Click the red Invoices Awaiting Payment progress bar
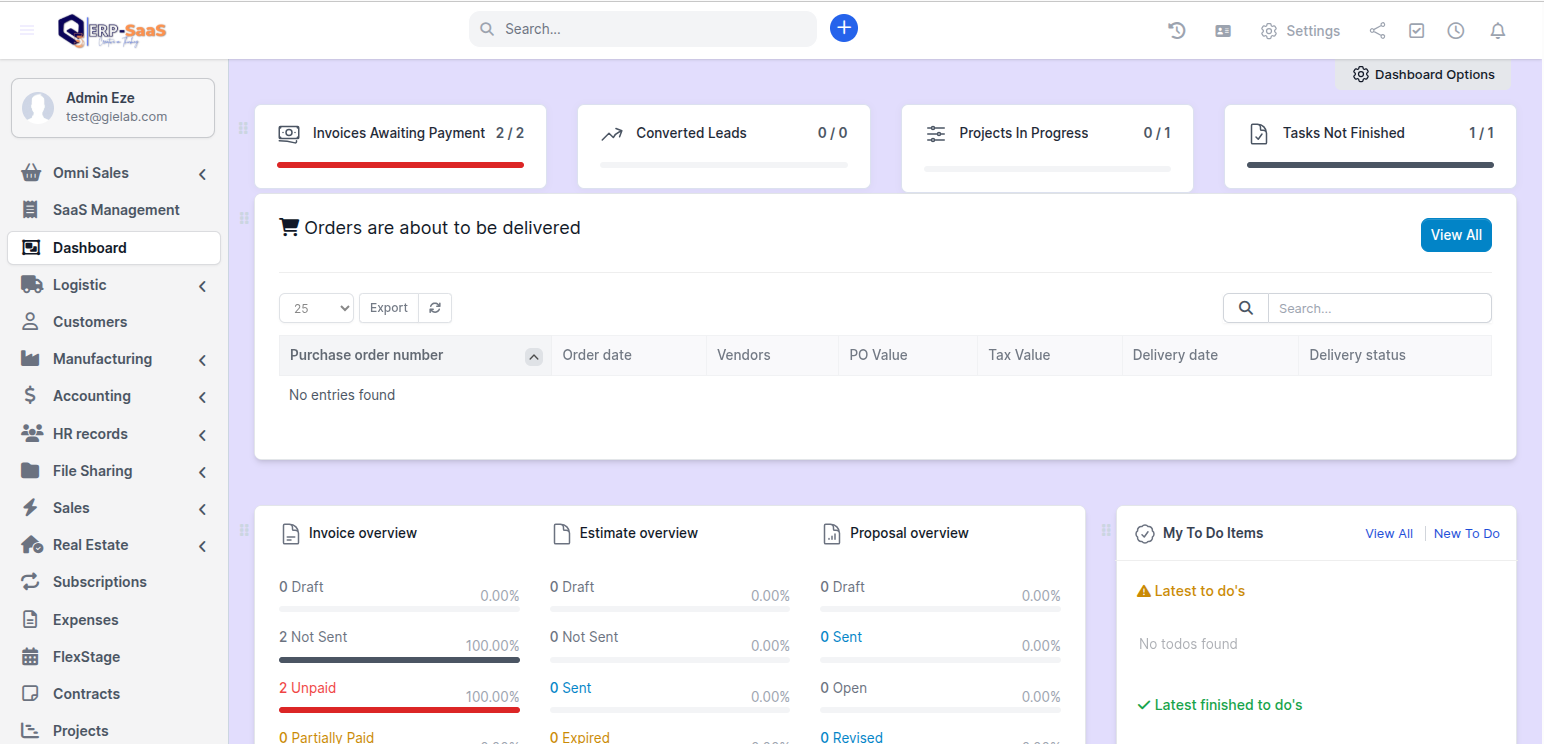The height and width of the screenshot is (744, 1544). point(400,165)
